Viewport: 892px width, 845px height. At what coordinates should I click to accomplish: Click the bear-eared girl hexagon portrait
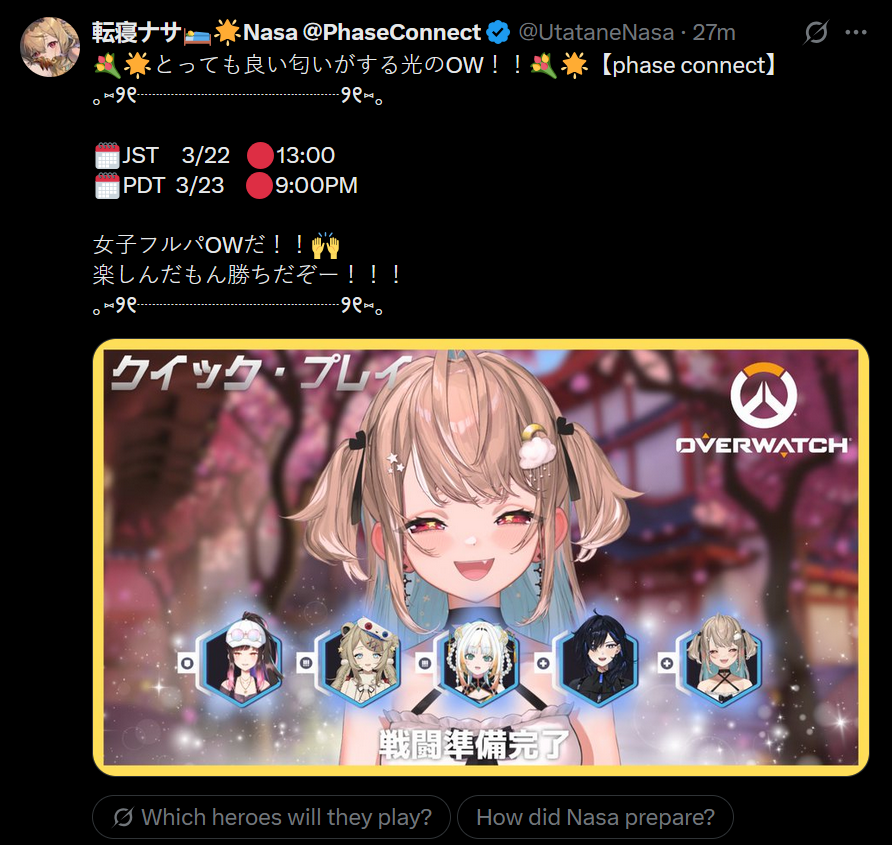click(x=361, y=662)
